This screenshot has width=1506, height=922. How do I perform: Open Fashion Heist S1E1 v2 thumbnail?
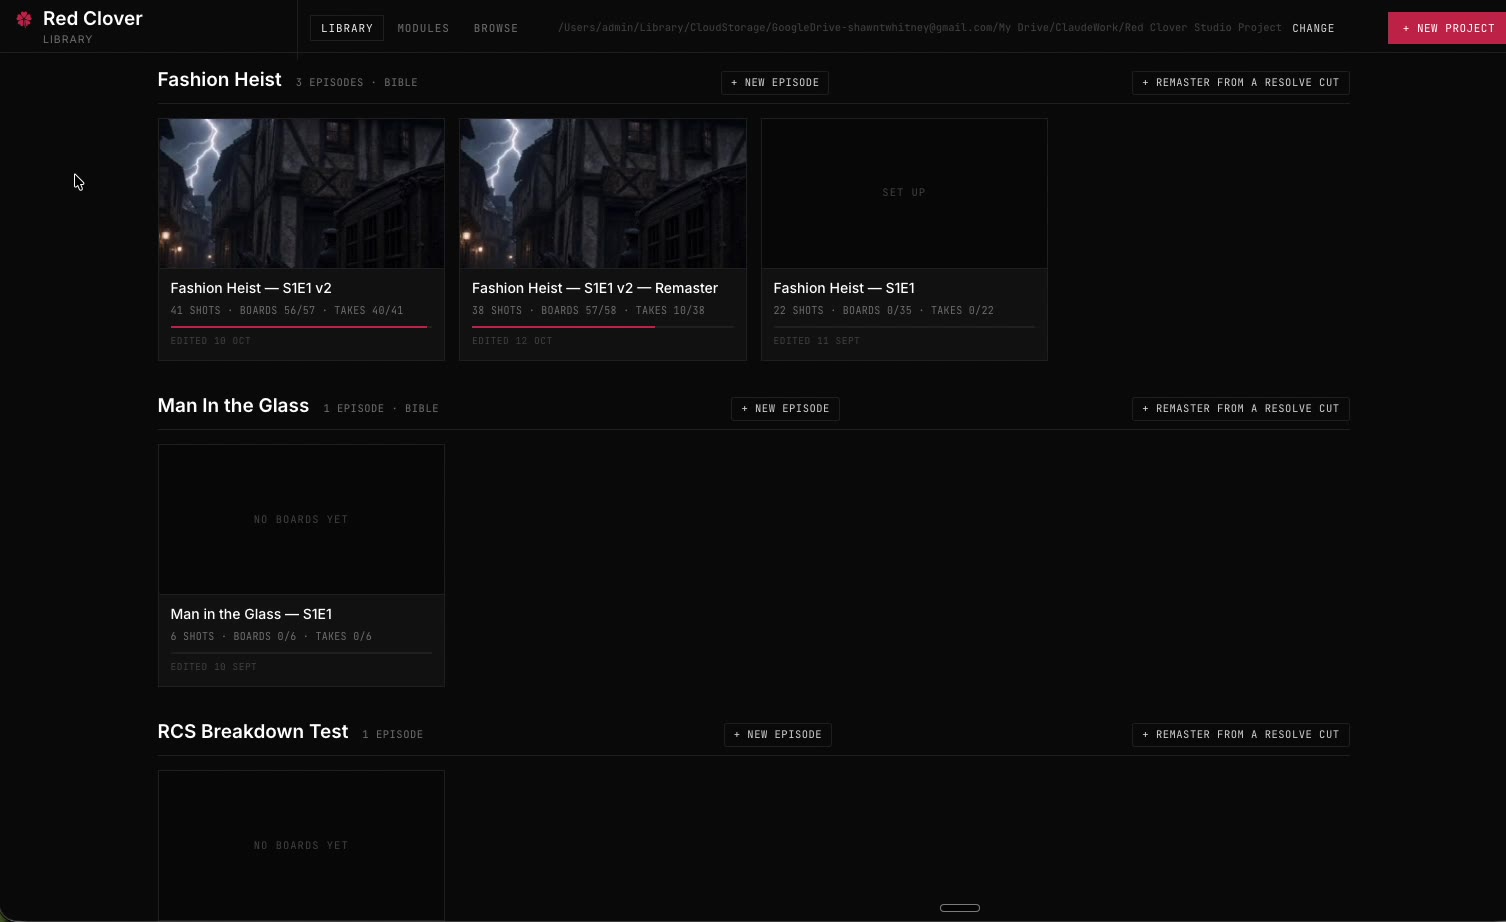tap(301, 194)
